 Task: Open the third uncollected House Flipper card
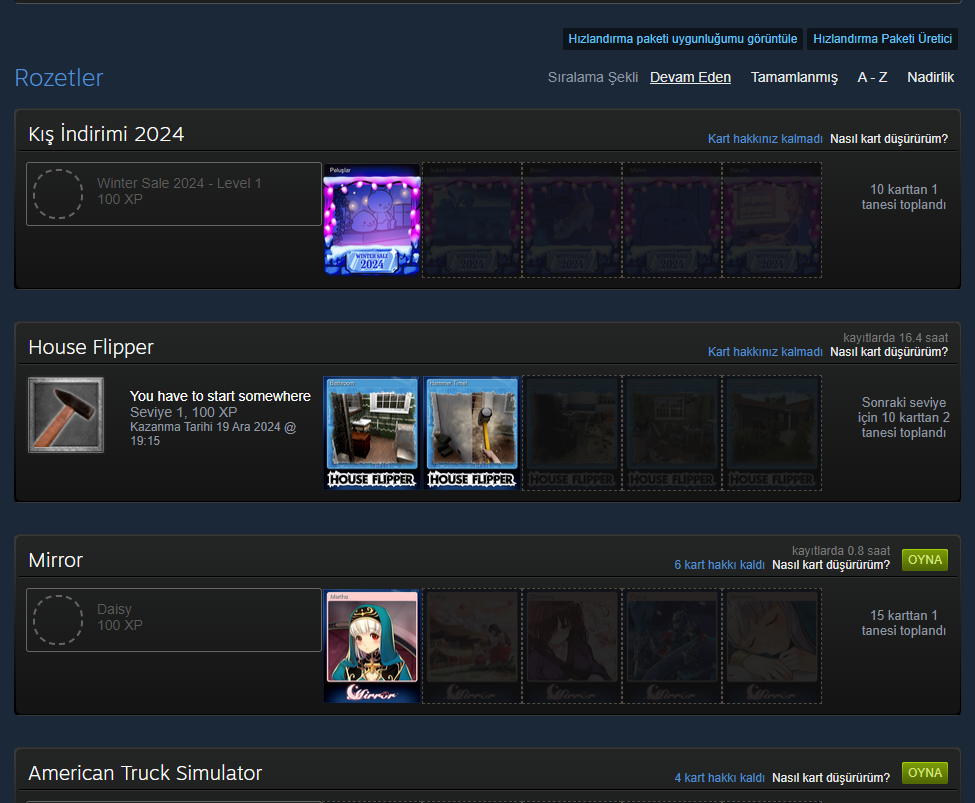[572, 433]
